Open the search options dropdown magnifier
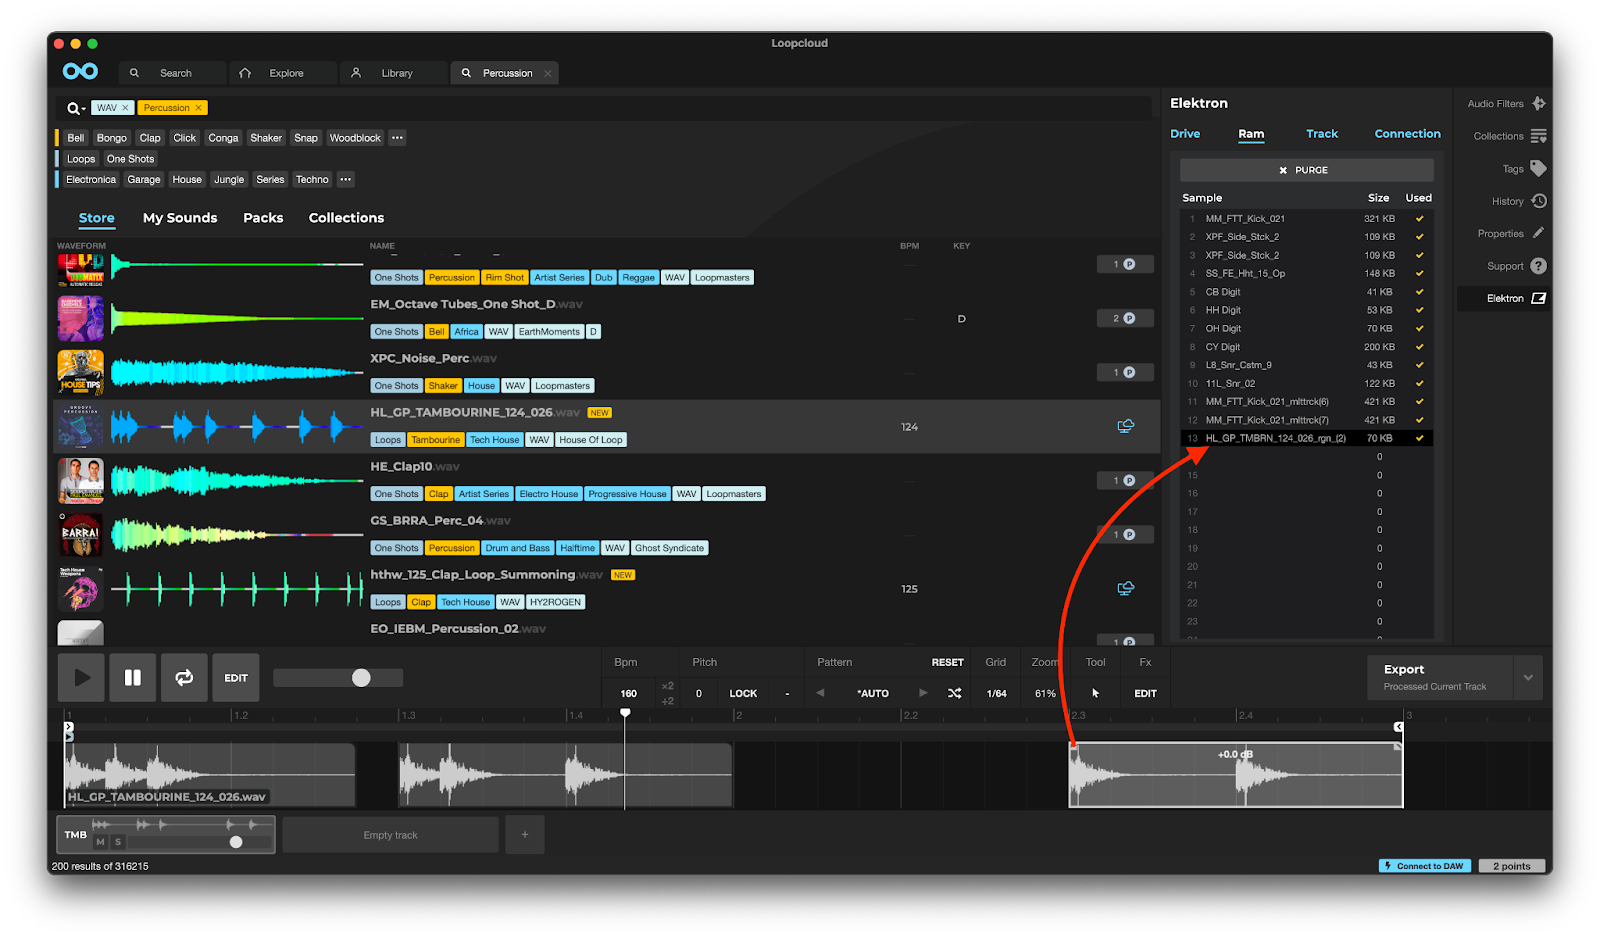The width and height of the screenshot is (1600, 937). click(76, 108)
